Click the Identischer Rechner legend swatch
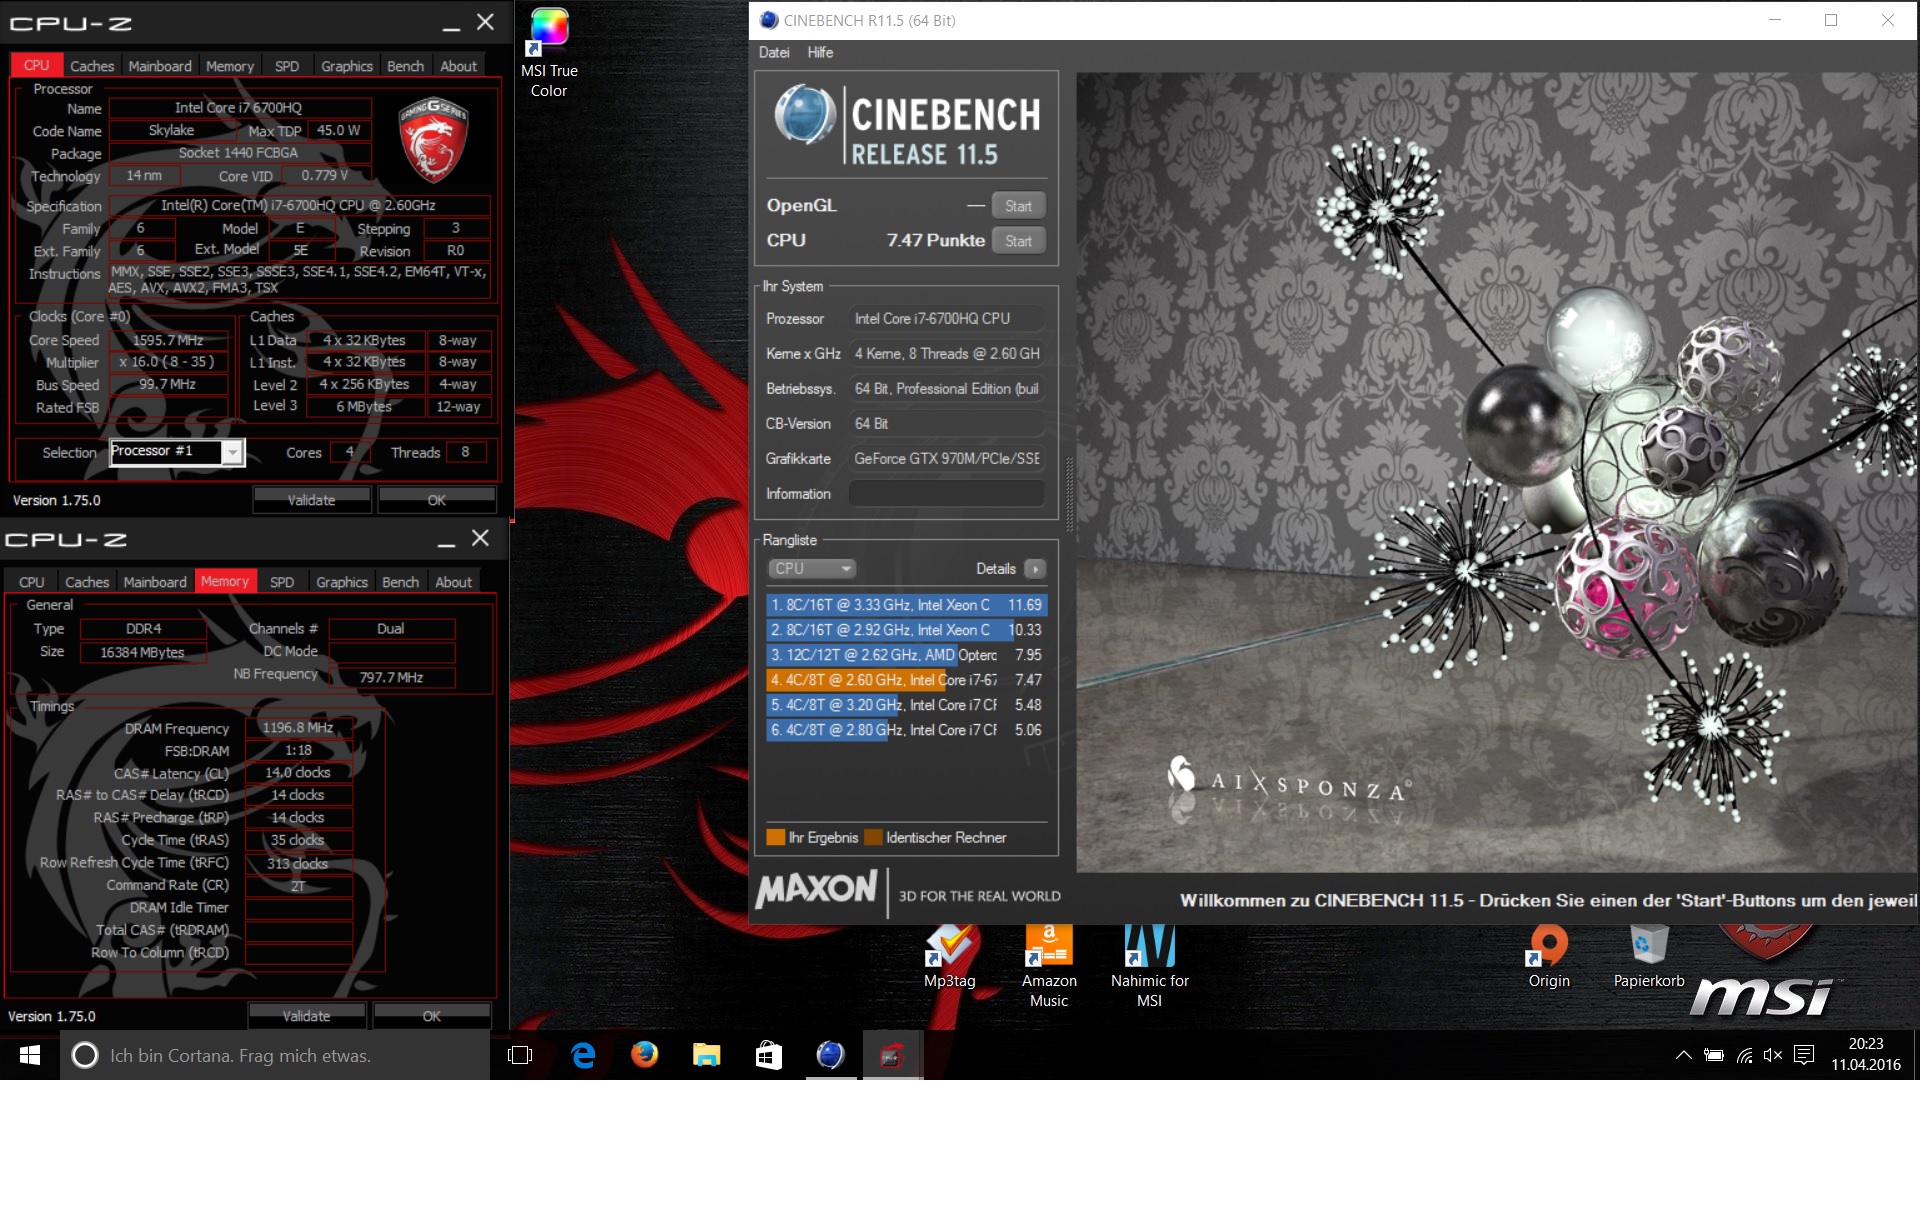This screenshot has height=1224, width=1920. click(x=873, y=838)
